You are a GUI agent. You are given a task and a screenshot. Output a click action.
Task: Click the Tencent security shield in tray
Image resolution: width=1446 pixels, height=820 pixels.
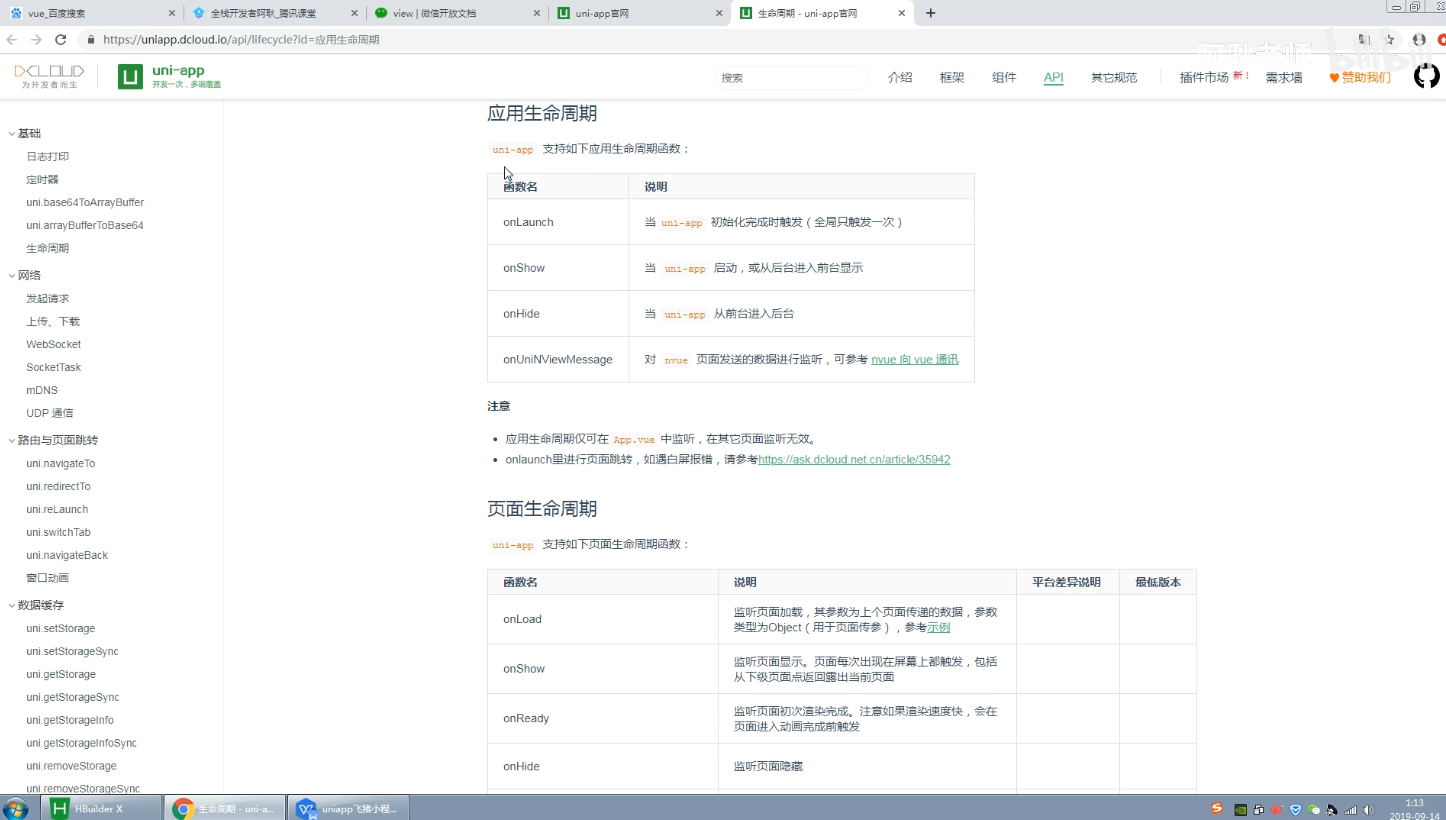[1294, 807]
